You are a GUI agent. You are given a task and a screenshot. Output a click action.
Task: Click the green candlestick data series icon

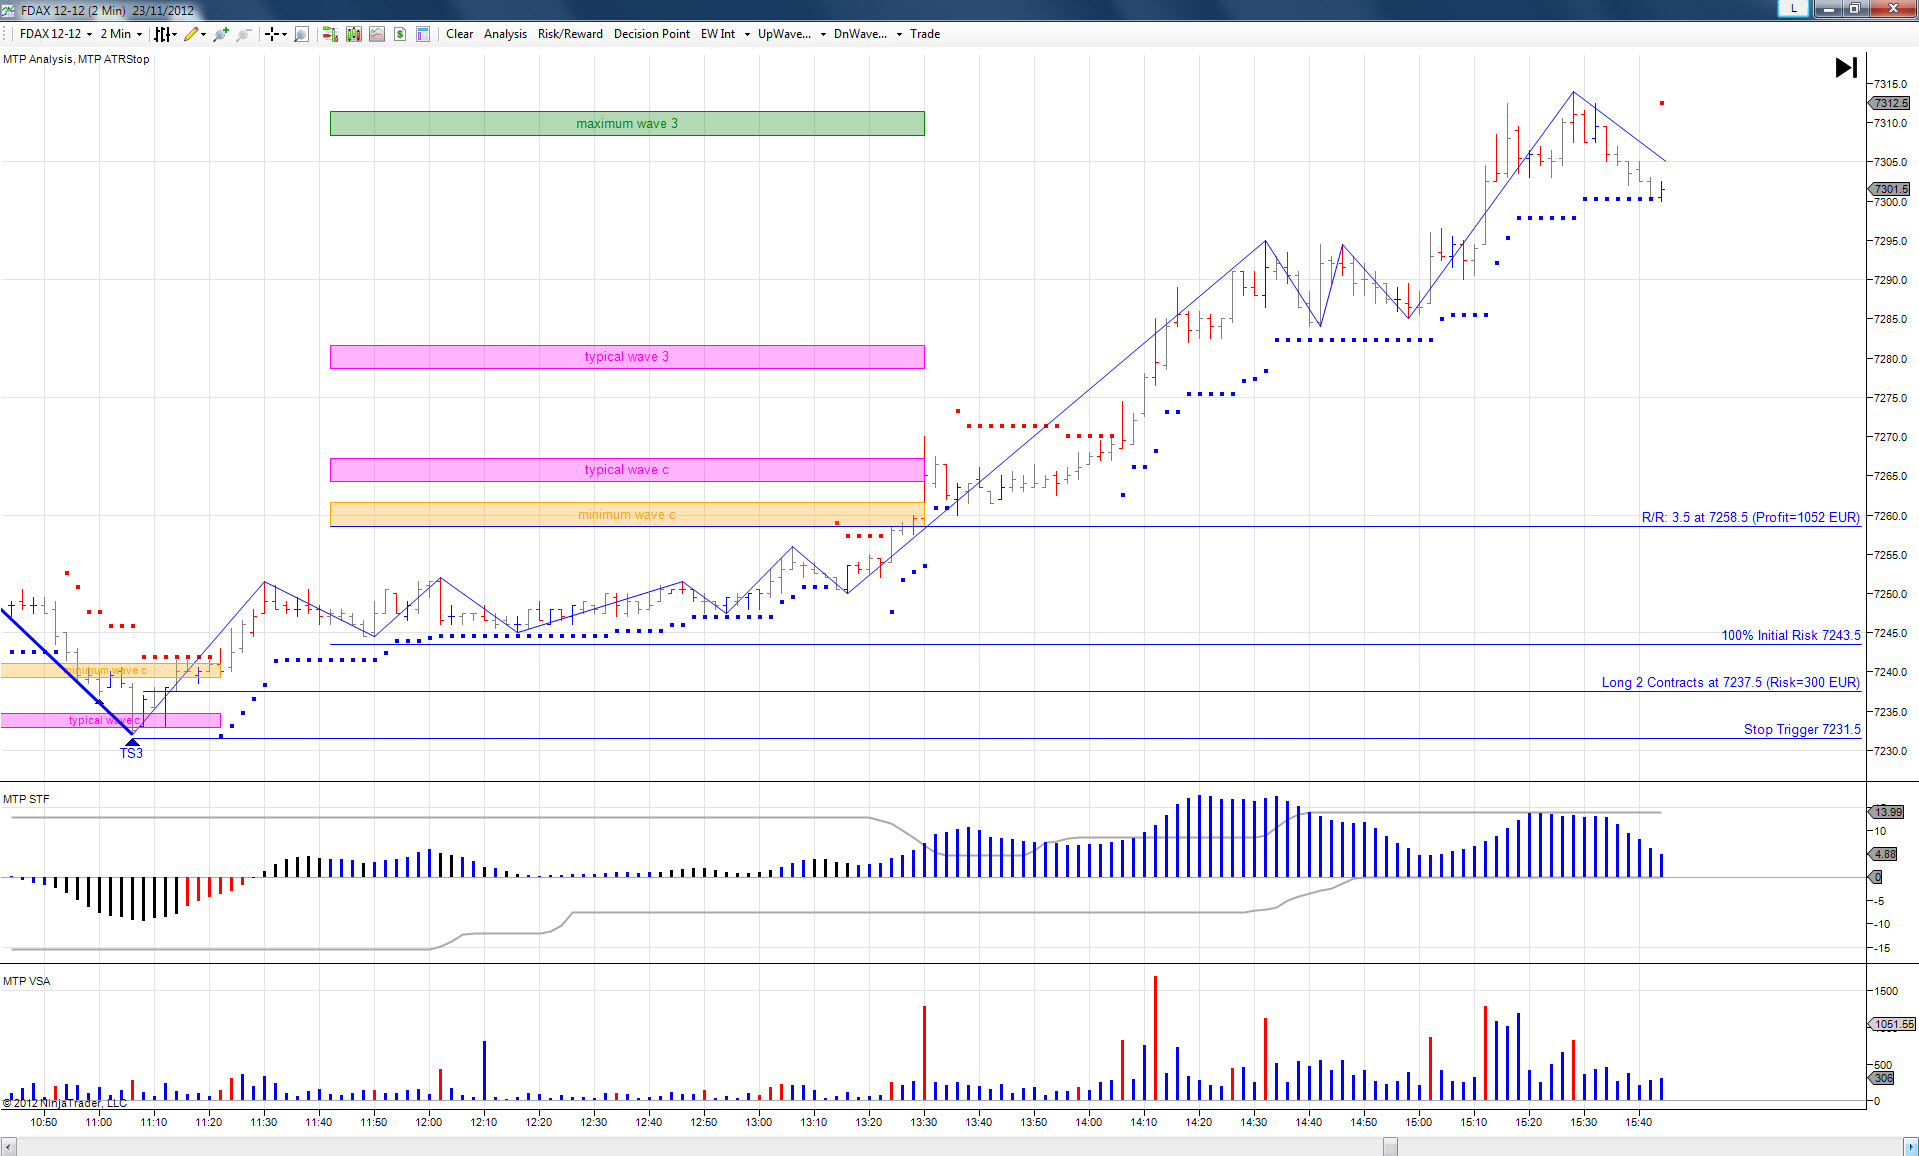(354, 34)
